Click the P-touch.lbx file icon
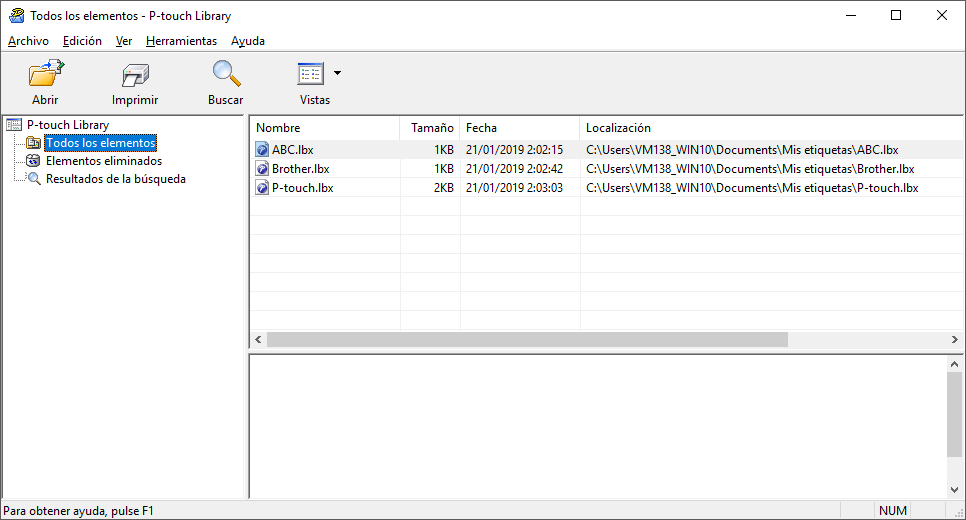Screen dimensions: 966x520 (262, 188)
